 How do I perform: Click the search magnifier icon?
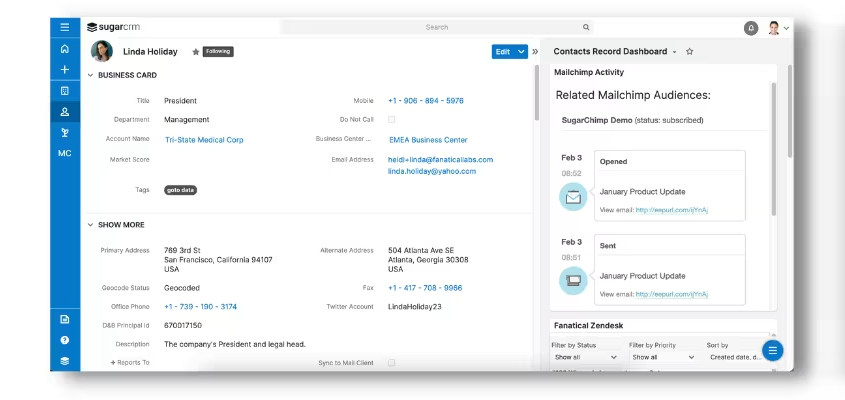pyautogui.click(x=586, y=27)
